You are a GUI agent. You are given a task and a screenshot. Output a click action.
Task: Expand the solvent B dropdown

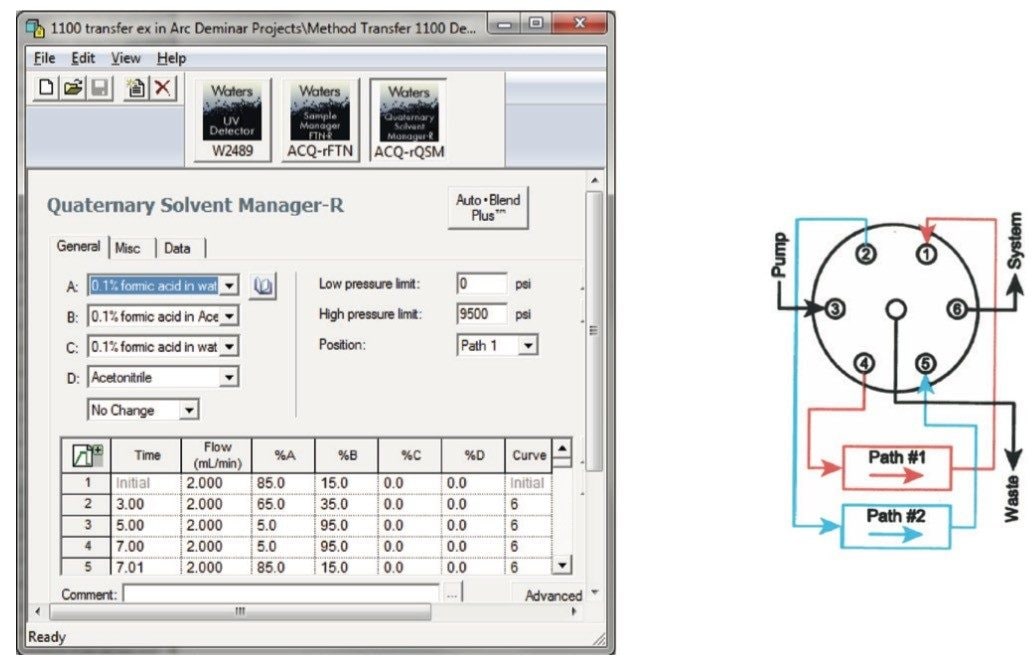point(229,316)
